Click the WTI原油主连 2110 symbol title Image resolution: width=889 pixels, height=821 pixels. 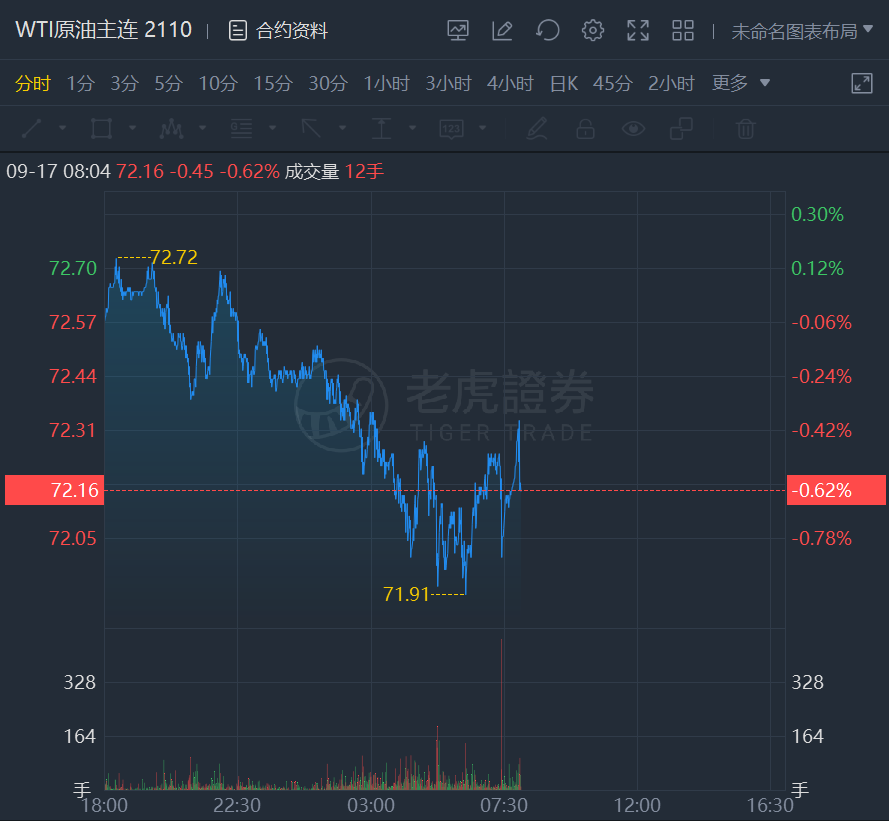[103, 30]
